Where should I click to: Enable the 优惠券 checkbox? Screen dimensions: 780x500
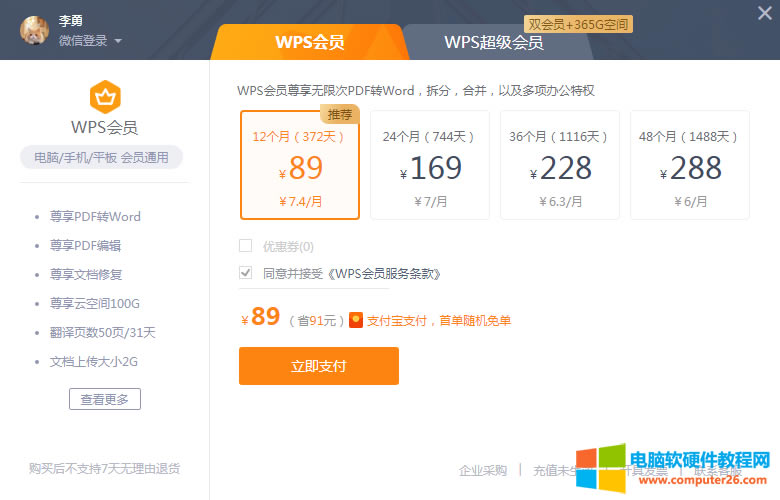tap(245, 246)
